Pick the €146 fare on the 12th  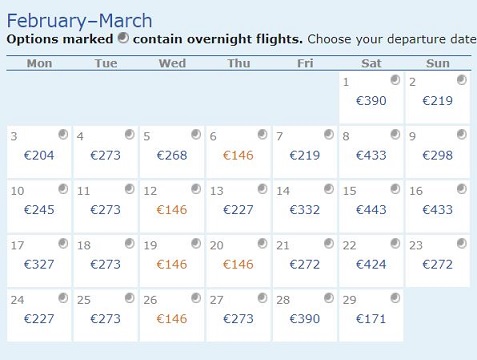pyautogui.click(x=172, y=210)
